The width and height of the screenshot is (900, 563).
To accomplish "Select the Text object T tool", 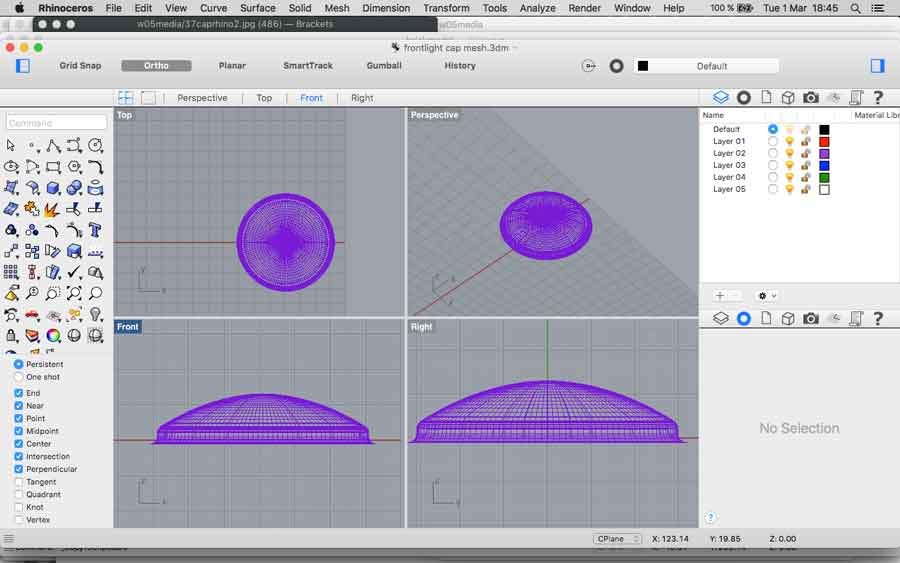I will click(x=95, y=230).
